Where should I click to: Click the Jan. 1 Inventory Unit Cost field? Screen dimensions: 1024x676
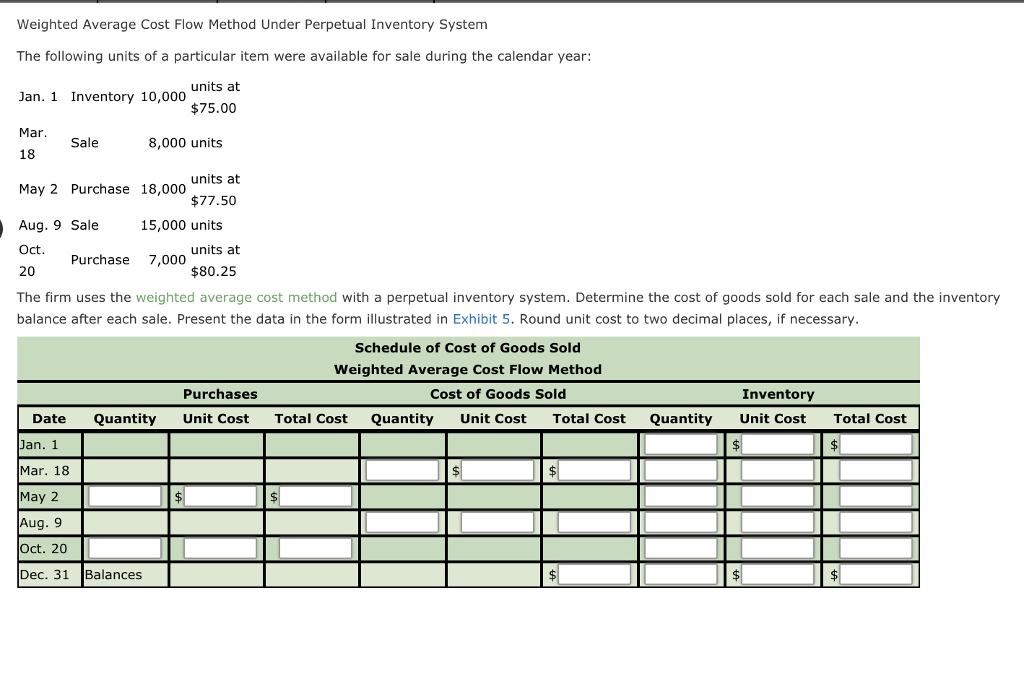775,443
